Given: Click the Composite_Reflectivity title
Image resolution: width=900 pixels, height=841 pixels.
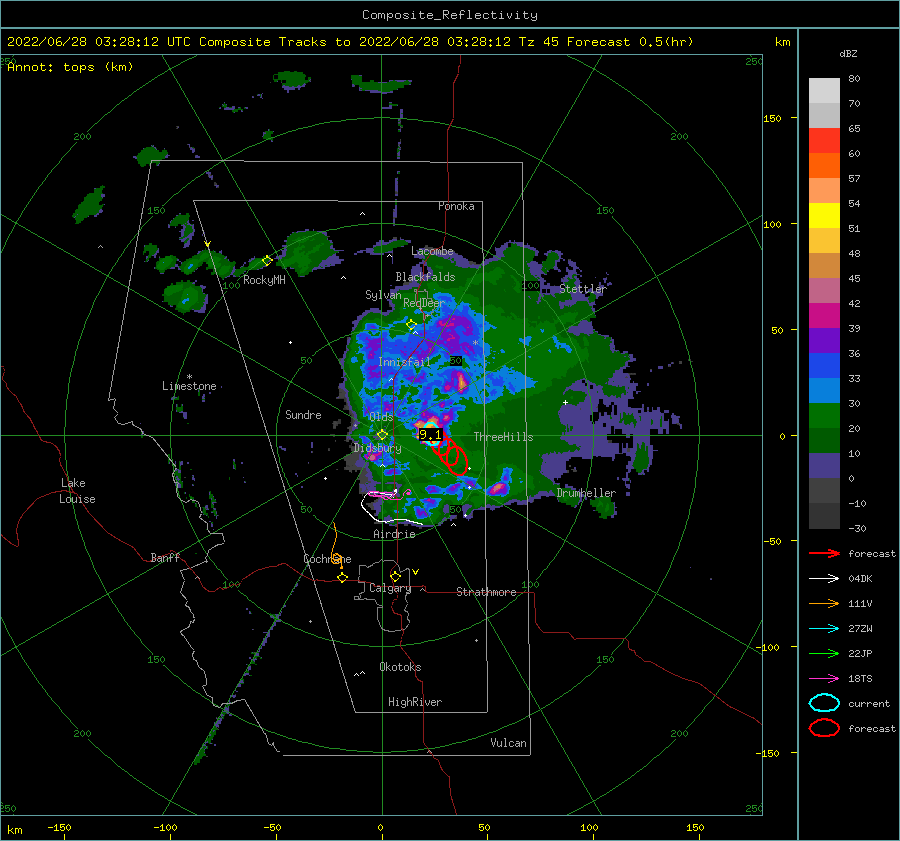Looking at the screenshot, I should coord(450,15).
